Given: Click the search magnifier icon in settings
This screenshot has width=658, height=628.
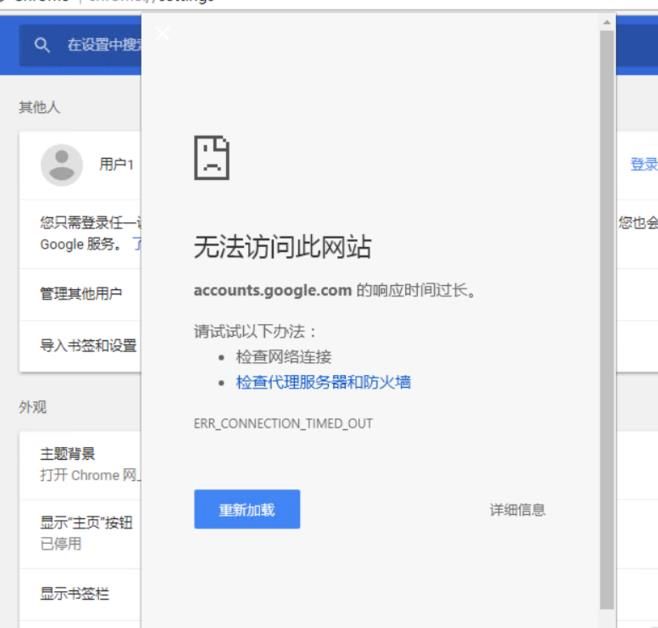Looking at the screenshot, I should click(x=42, y=45).
